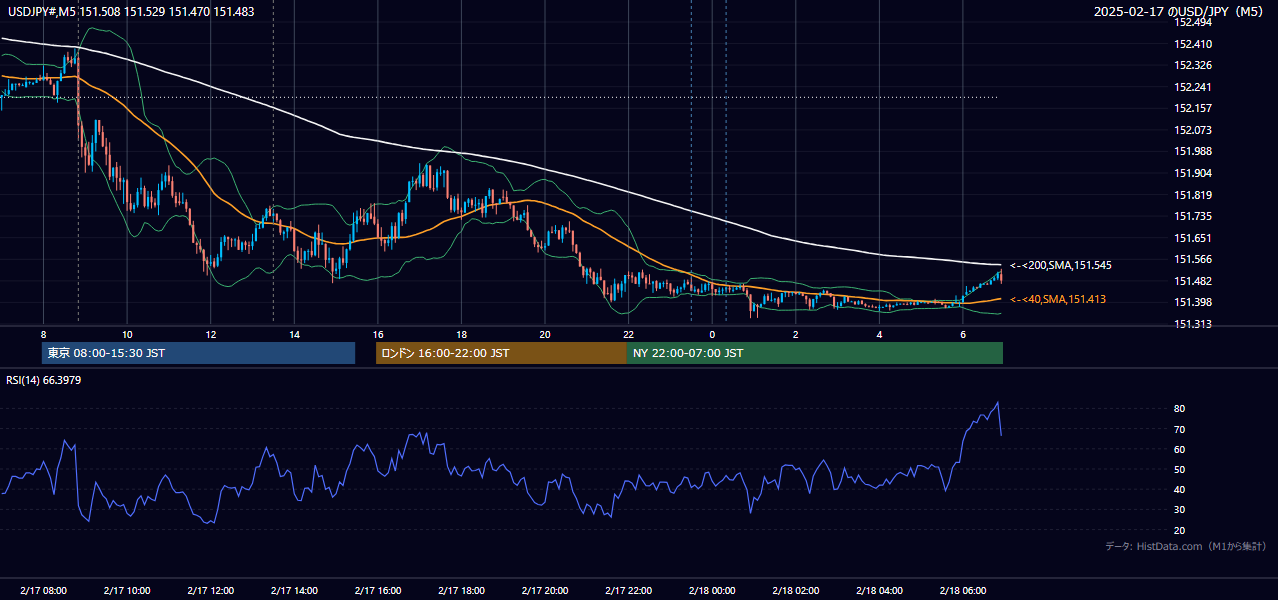Click price level 151.313 on the axis
This screenshot has width=1278, height=600.
tap(1193, 324)
